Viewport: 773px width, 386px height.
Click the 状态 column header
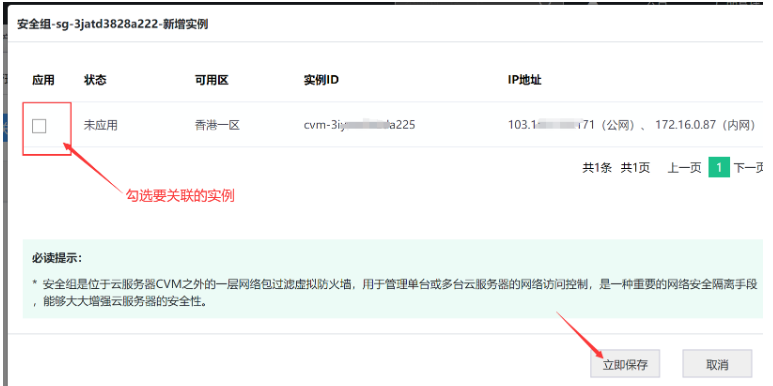pos(95,80)
